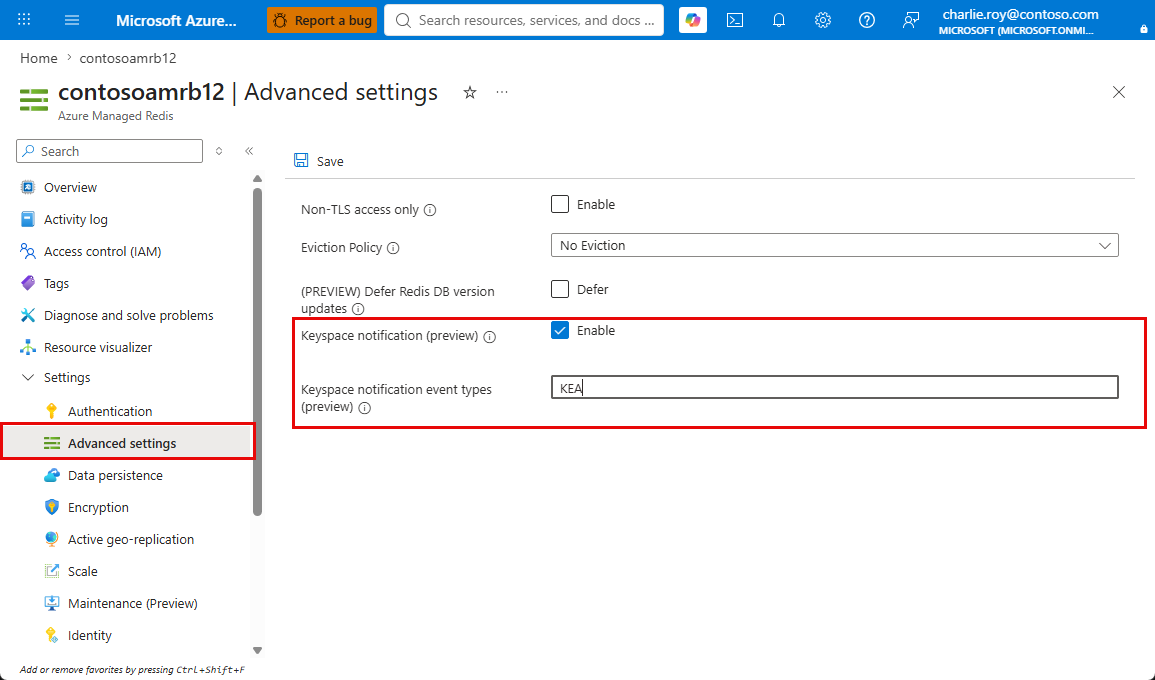Screen dimensions: 1155x680
Task: Open Diagnose and solve problems
Action: click(128, 315)
